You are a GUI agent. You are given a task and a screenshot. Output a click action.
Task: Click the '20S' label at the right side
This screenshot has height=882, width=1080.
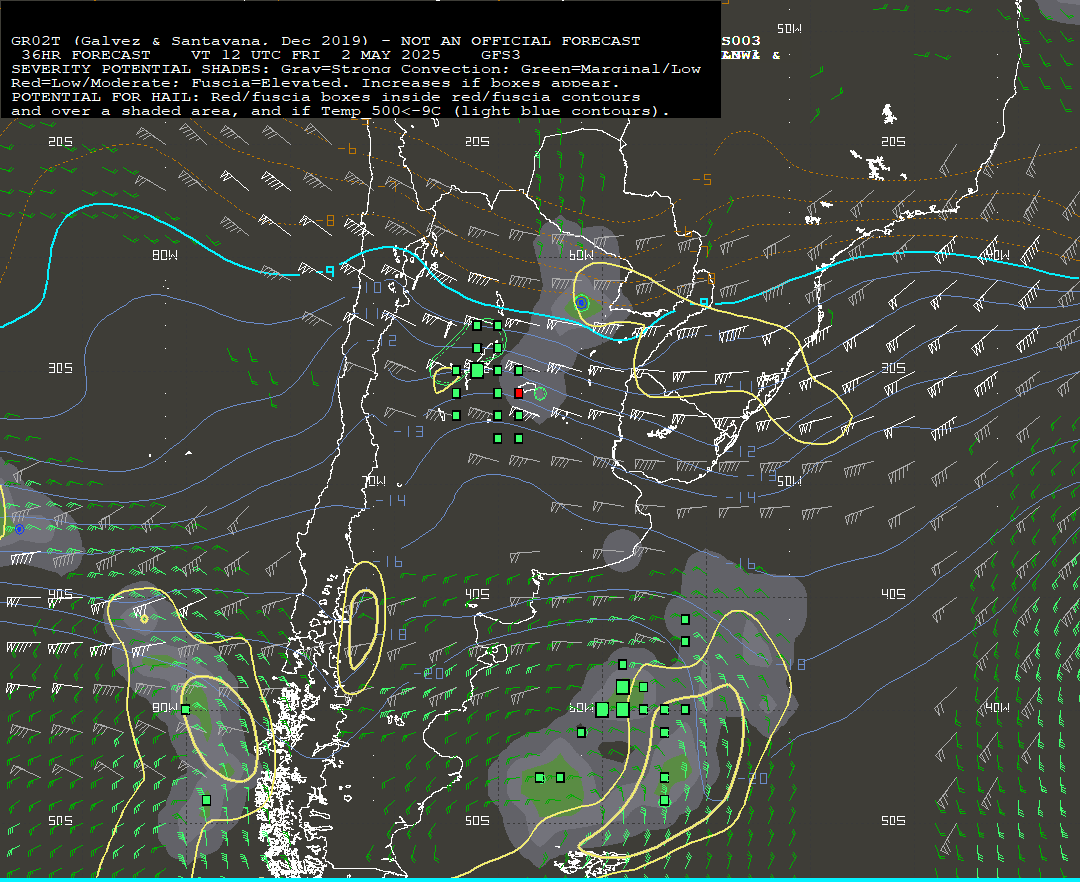tap(893, 141)
